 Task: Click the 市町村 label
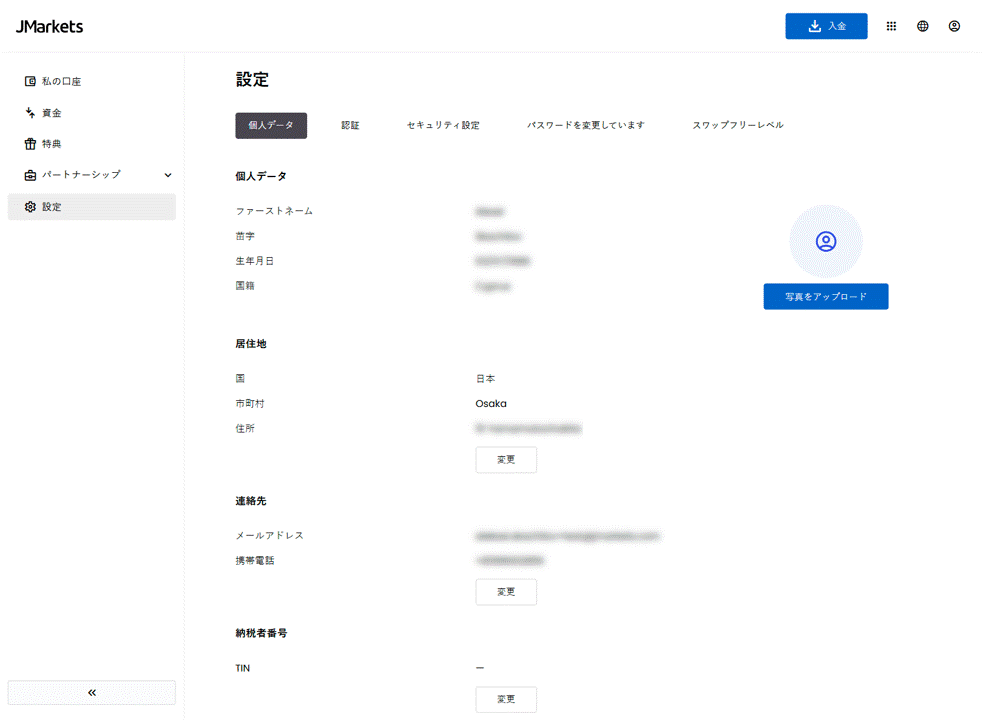[250, 404]
